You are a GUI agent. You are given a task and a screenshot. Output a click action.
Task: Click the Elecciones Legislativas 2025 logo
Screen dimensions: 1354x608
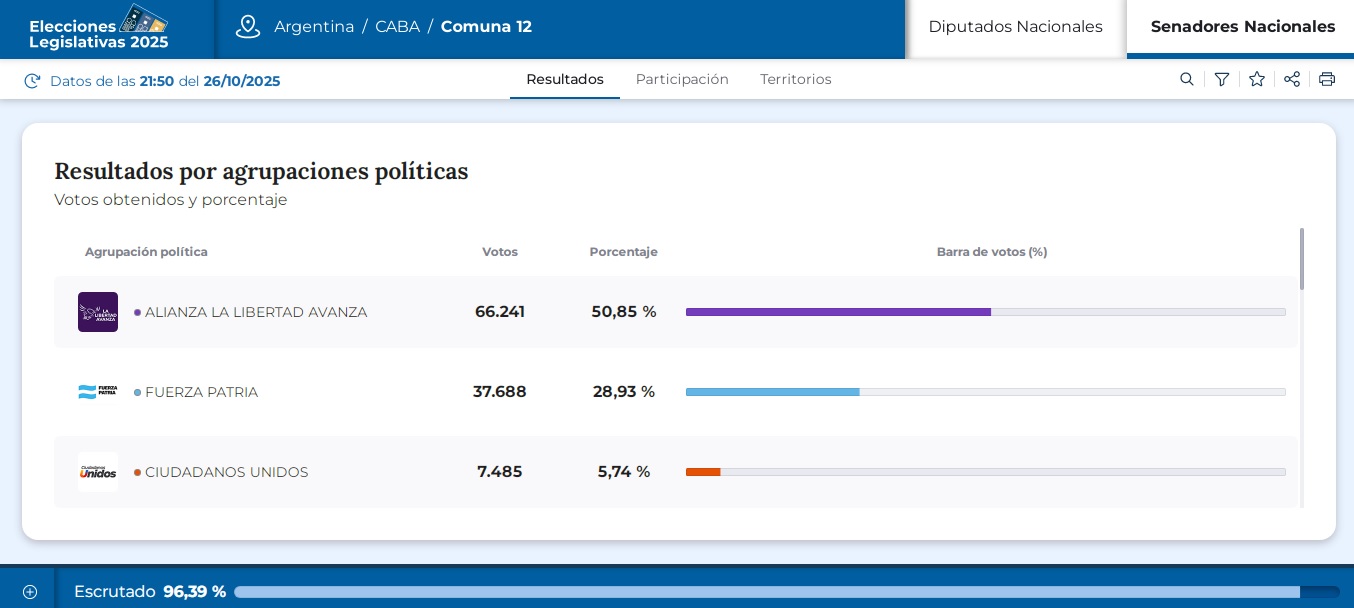(99, 28)
